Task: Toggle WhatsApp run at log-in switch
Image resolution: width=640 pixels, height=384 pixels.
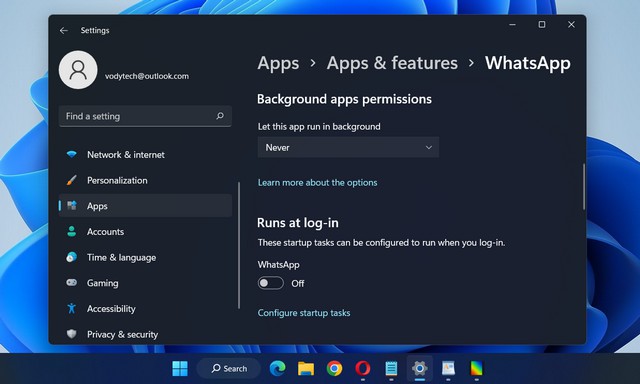Action: [x=271, y=283]
